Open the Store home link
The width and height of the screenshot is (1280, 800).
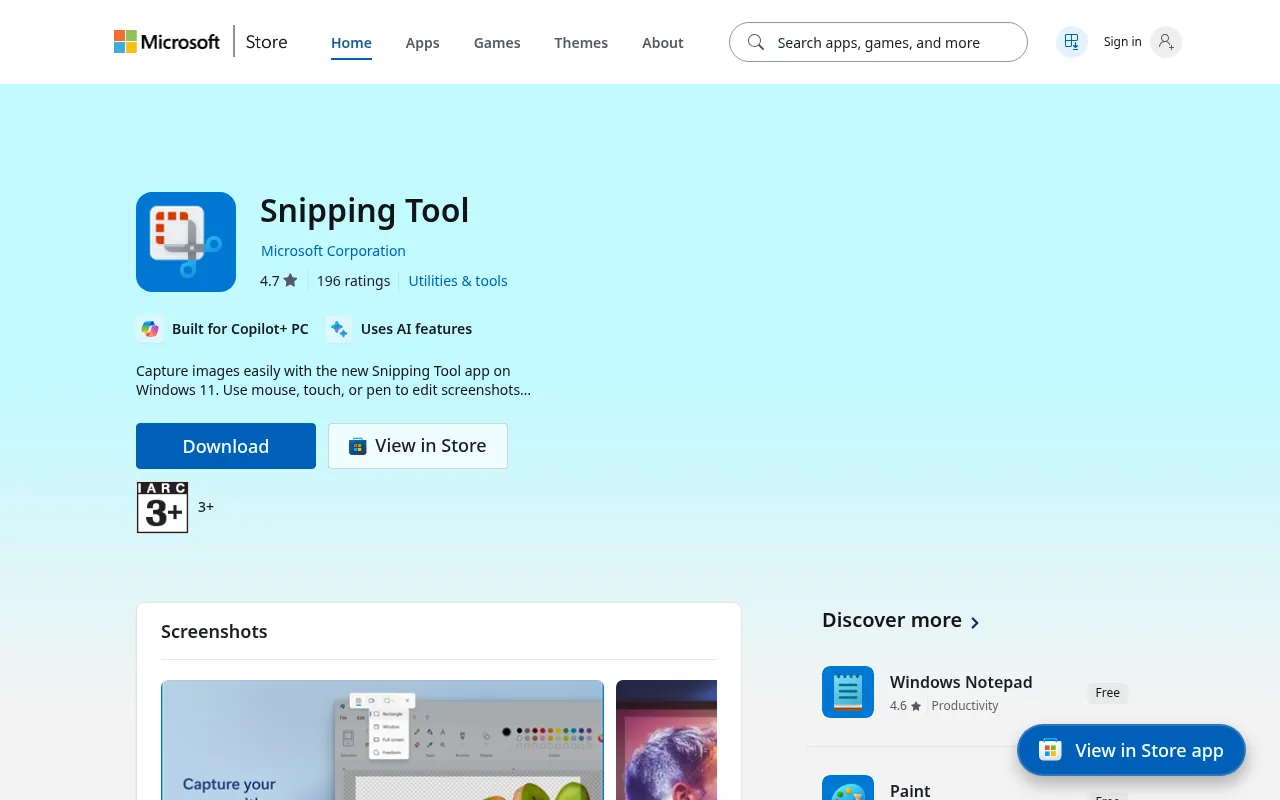[266, 42]
